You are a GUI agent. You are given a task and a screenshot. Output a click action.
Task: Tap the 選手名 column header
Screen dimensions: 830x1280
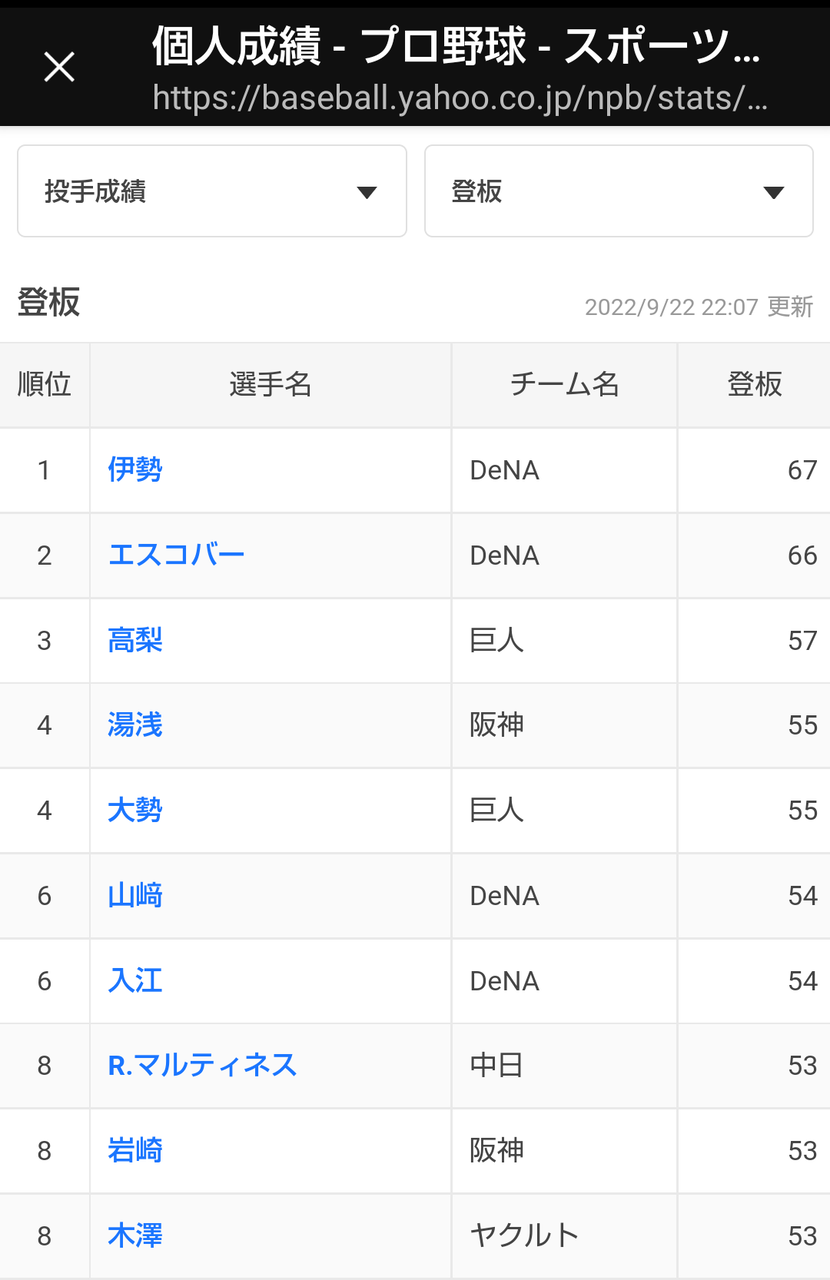(271, 385)
